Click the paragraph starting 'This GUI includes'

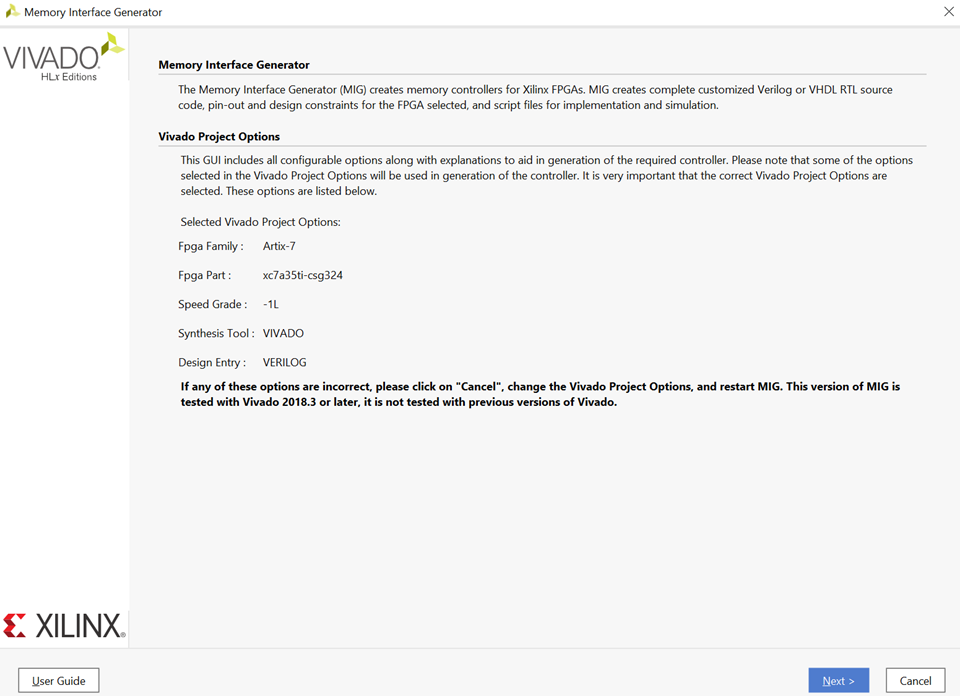pyautogui.click(x=546, y=176)
